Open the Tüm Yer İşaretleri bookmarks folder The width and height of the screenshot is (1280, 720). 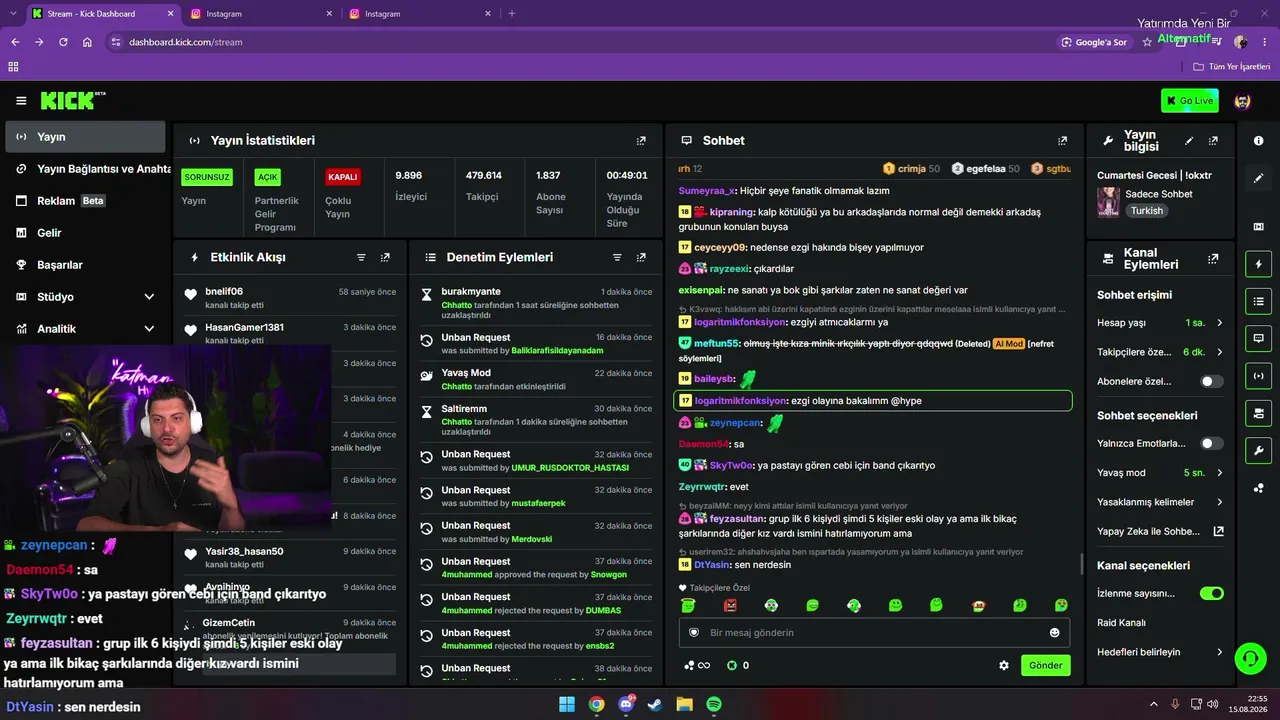tap(1232, 67)
